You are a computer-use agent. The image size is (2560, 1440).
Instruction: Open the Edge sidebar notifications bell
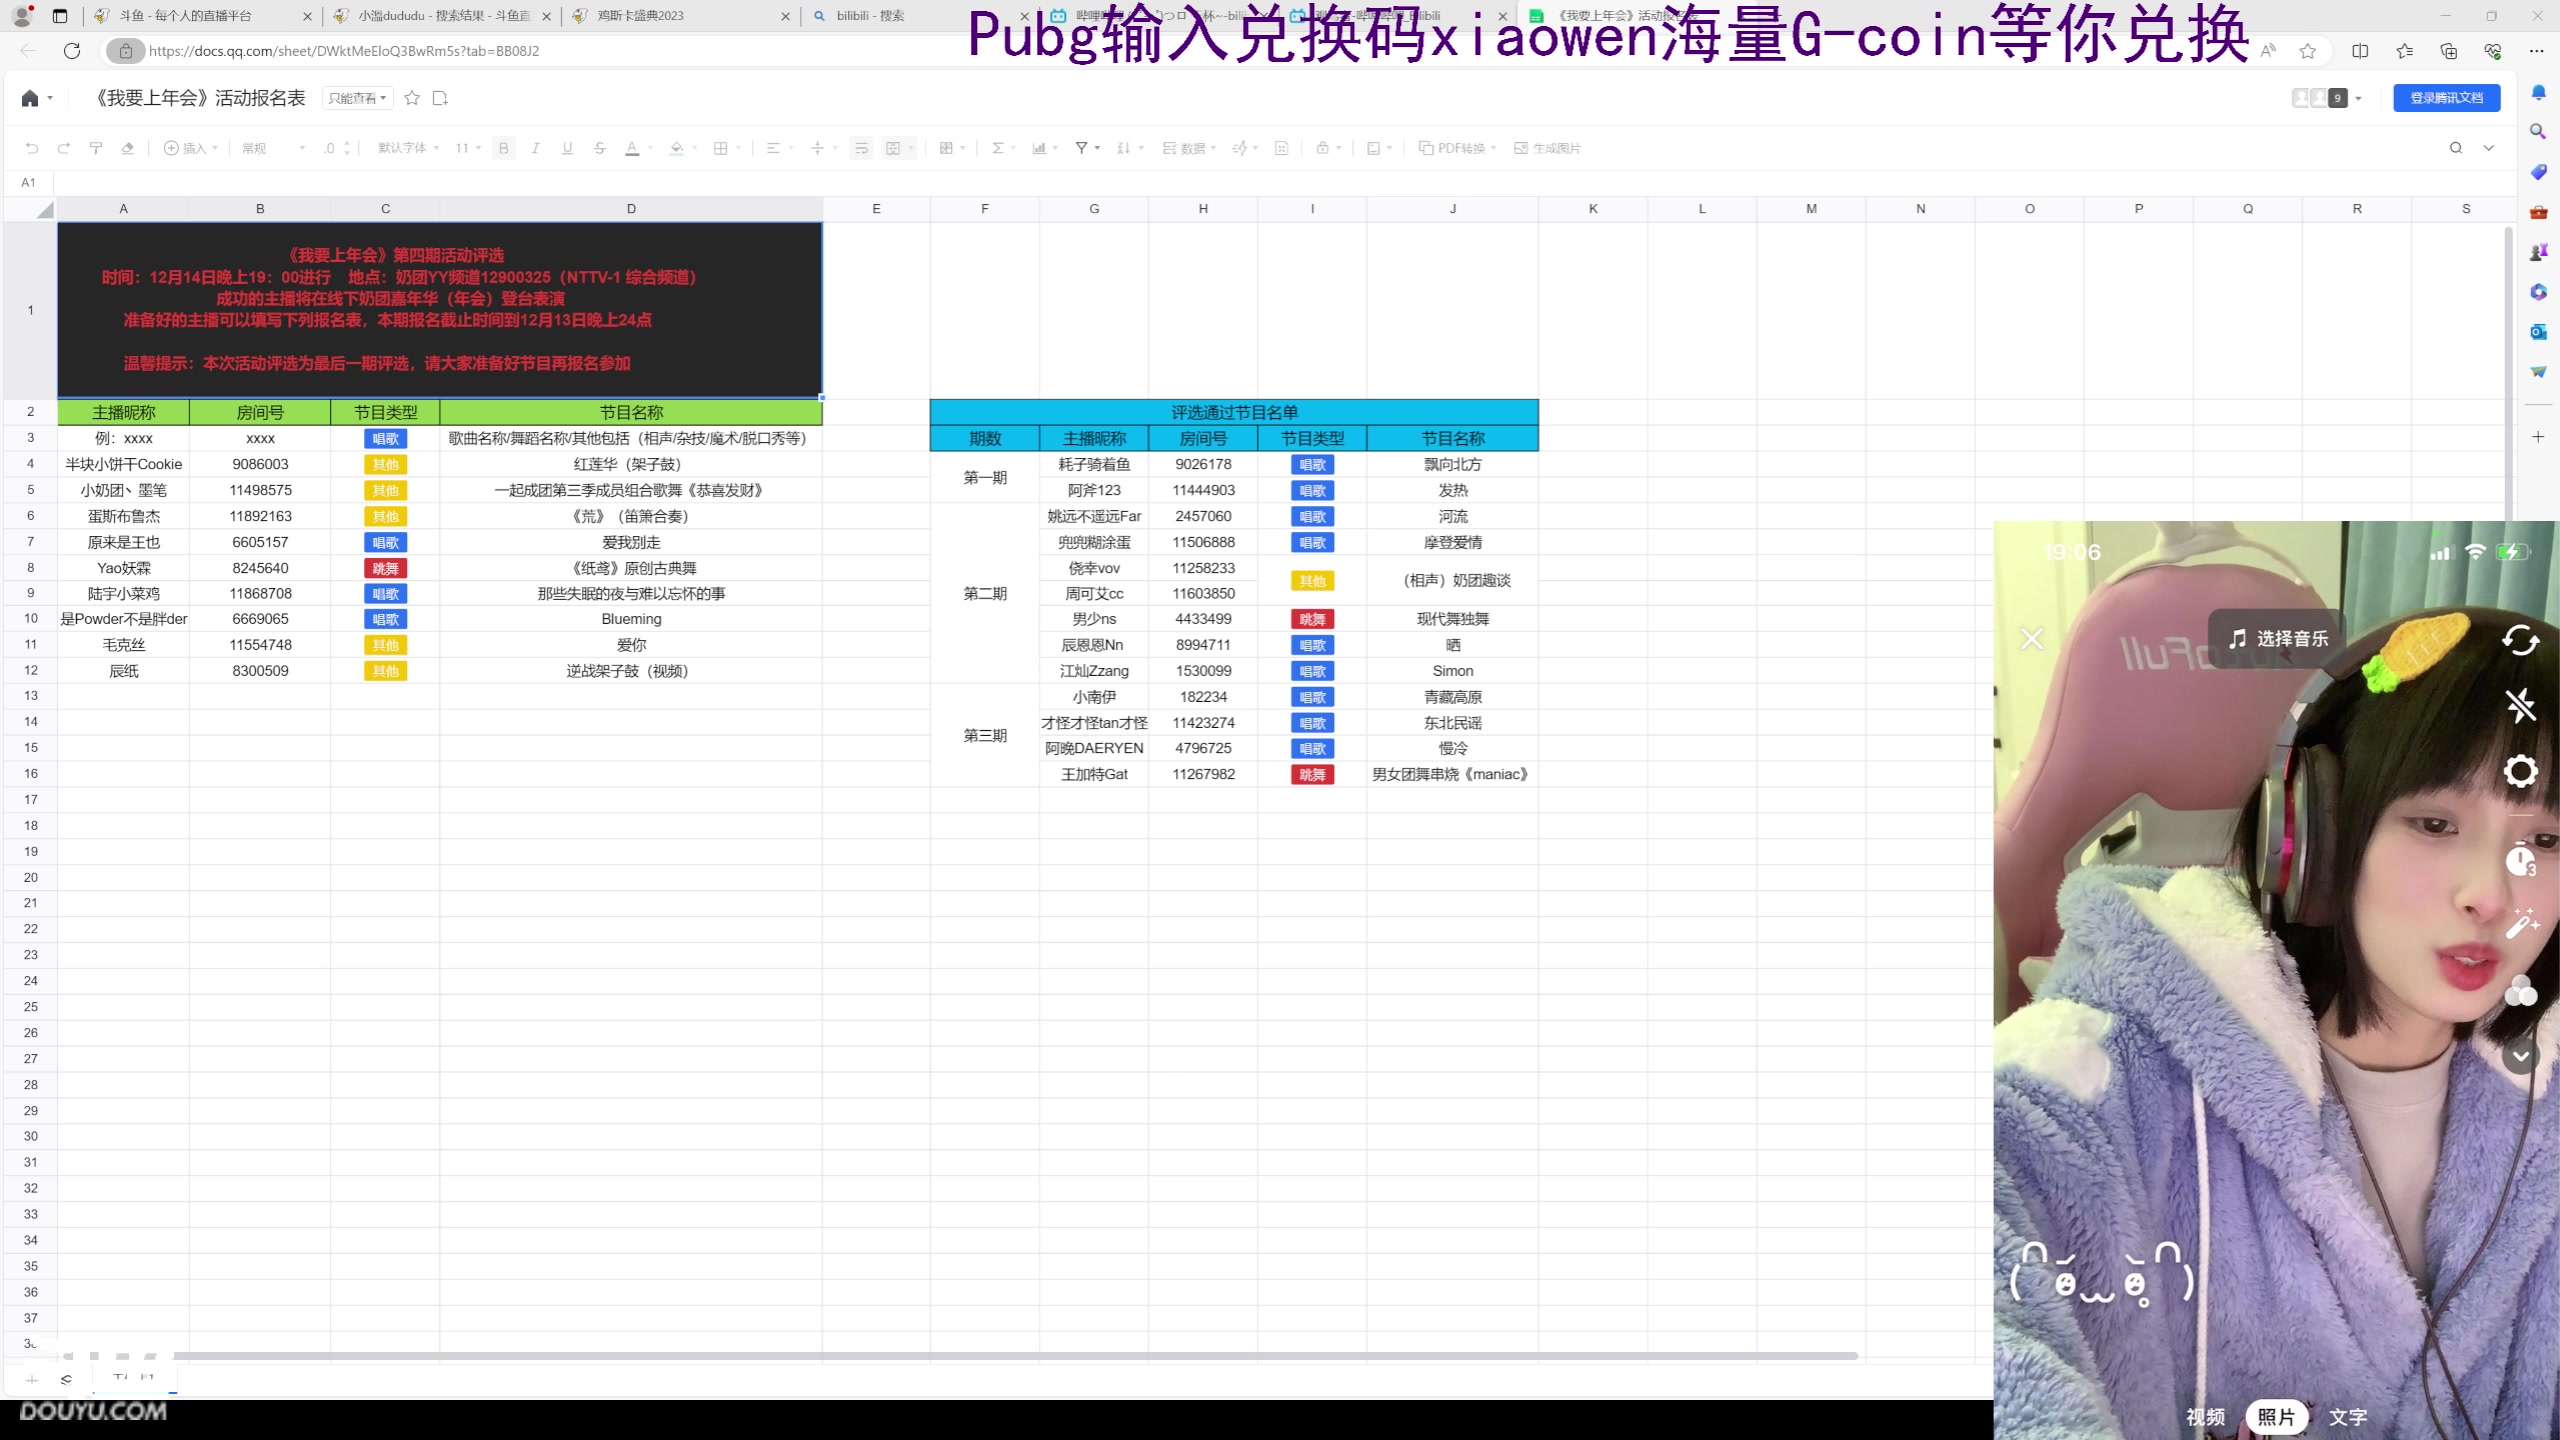coord(2538,92)
